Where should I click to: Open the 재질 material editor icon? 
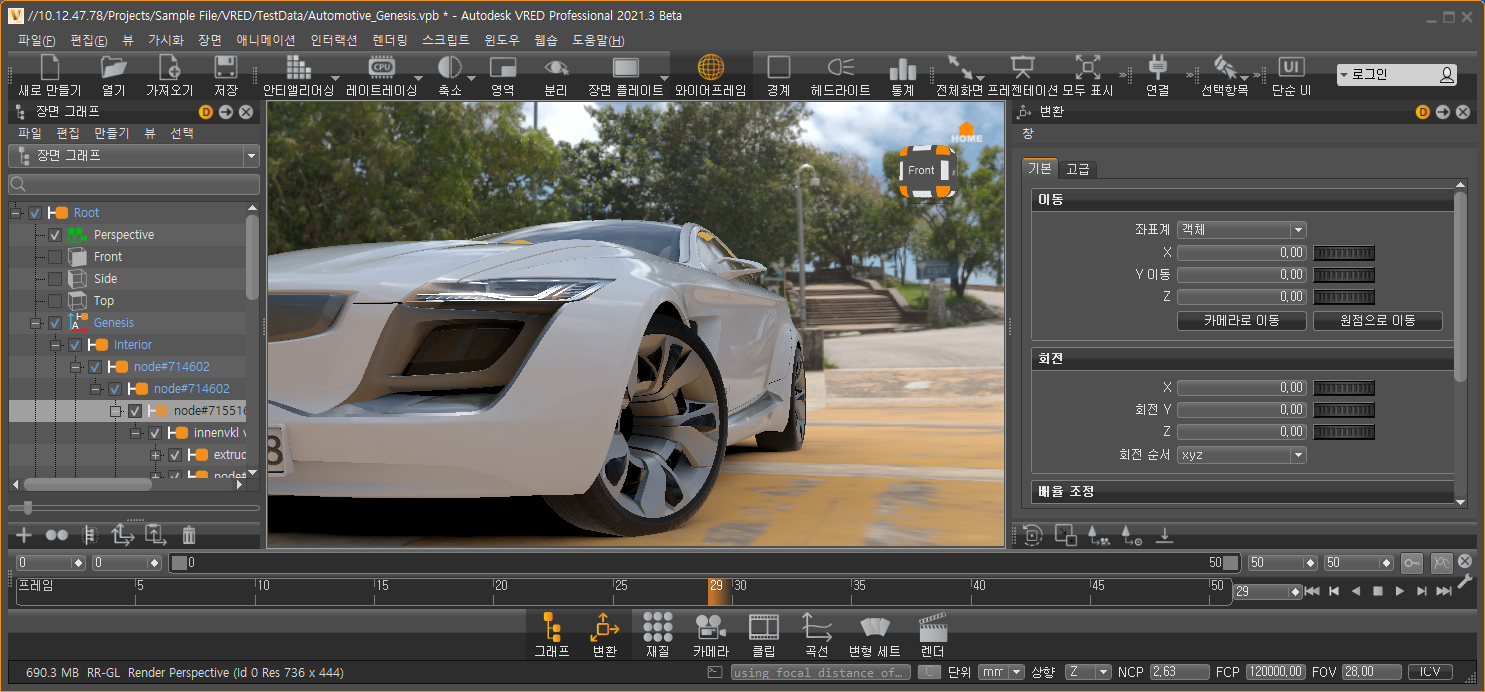click(657, 628)
